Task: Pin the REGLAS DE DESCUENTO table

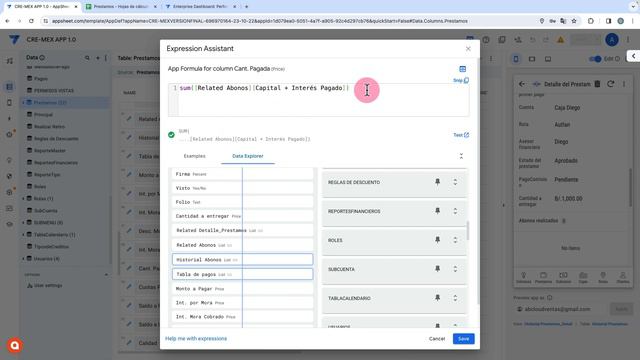Action: [438, 182]
